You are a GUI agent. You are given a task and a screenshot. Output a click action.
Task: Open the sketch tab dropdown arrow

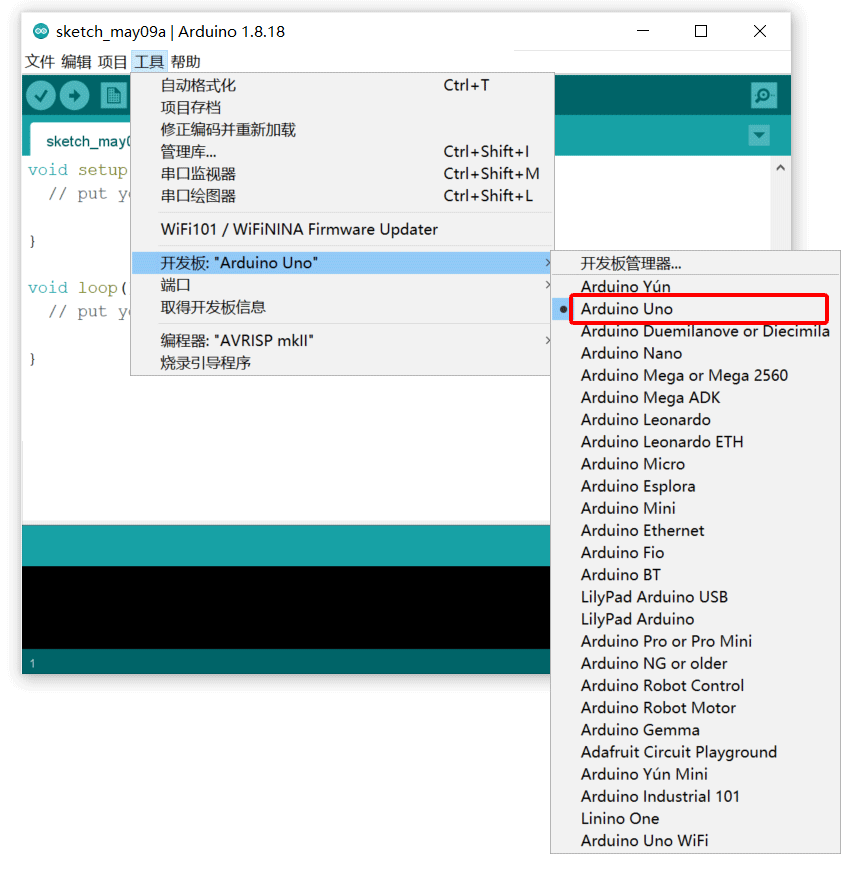758,135
